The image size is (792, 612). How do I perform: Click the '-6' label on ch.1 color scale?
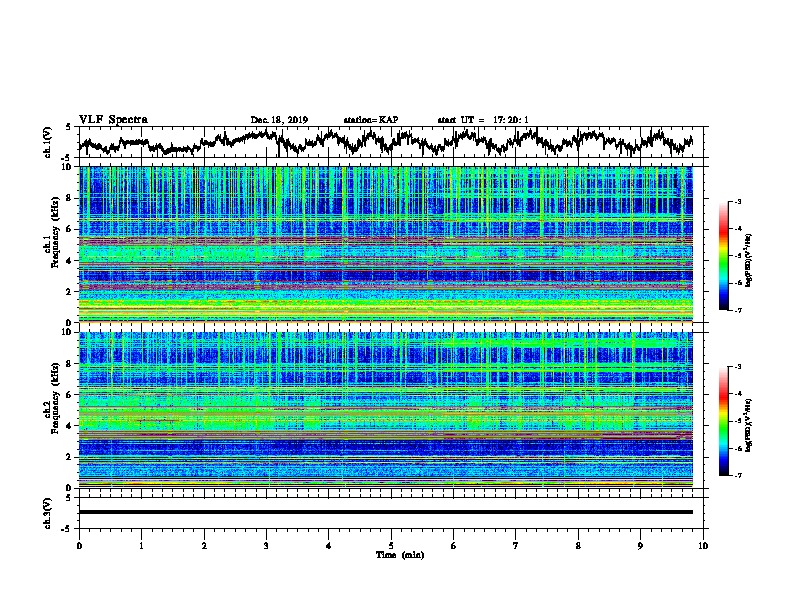[x=737, y=283]
